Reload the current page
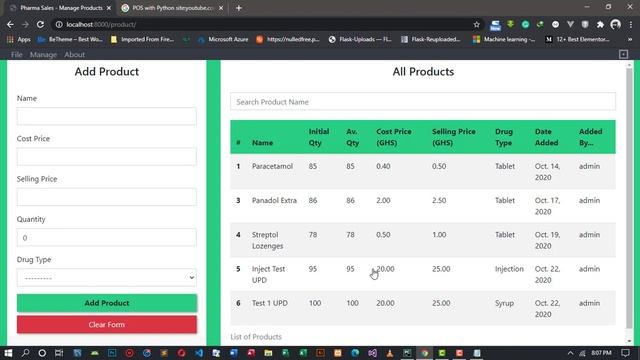The image size is (640, 360). click(40, 24)
